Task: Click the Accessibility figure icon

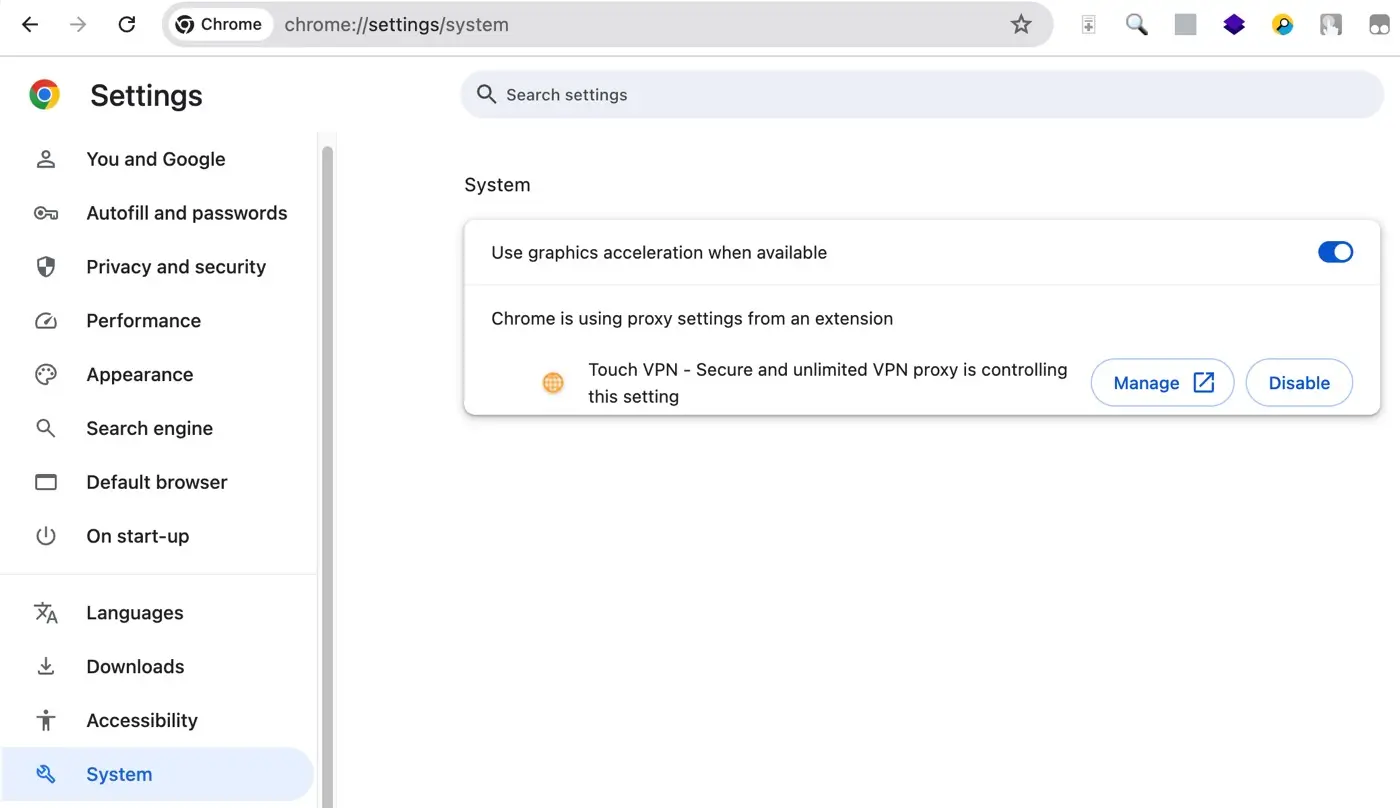Action: click(x=46, y=721)
